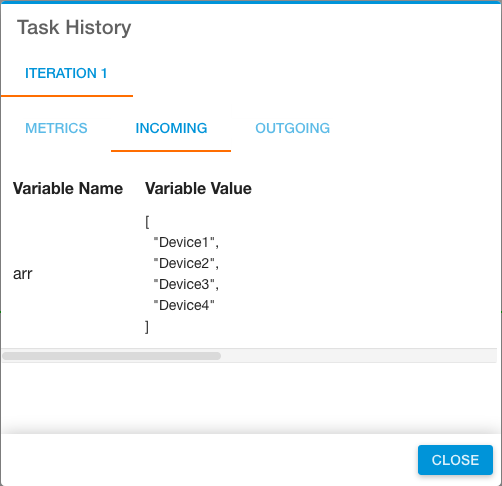The width and height of the screenshot is (502, 486).
Task: Switch to the METRICS tab
Action: [x=56, y=128]
